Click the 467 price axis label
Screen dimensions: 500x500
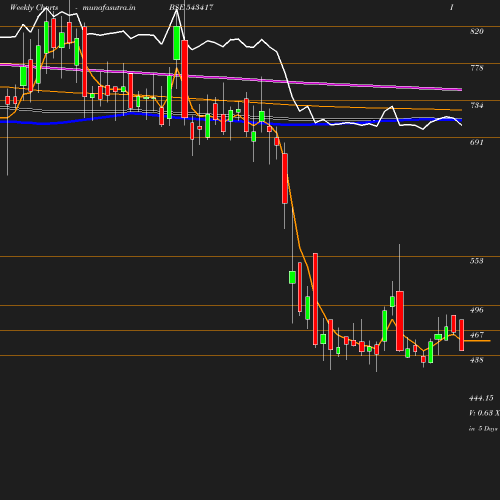(x=477, y=335)
